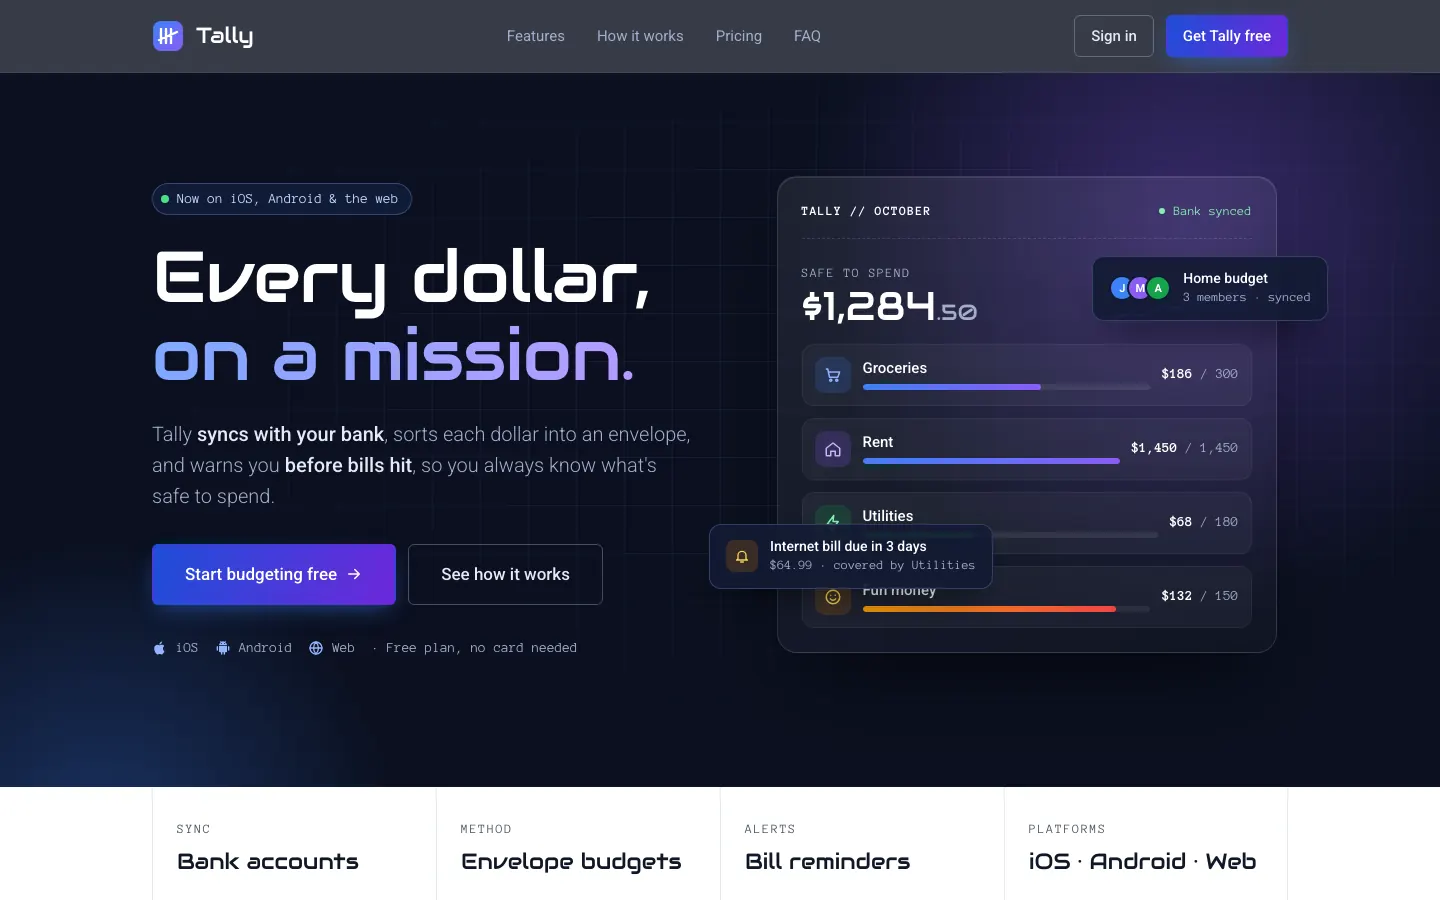Screen dimensions: 1440x900
Task: Start budgeting free
Action: tap(274, 574)
